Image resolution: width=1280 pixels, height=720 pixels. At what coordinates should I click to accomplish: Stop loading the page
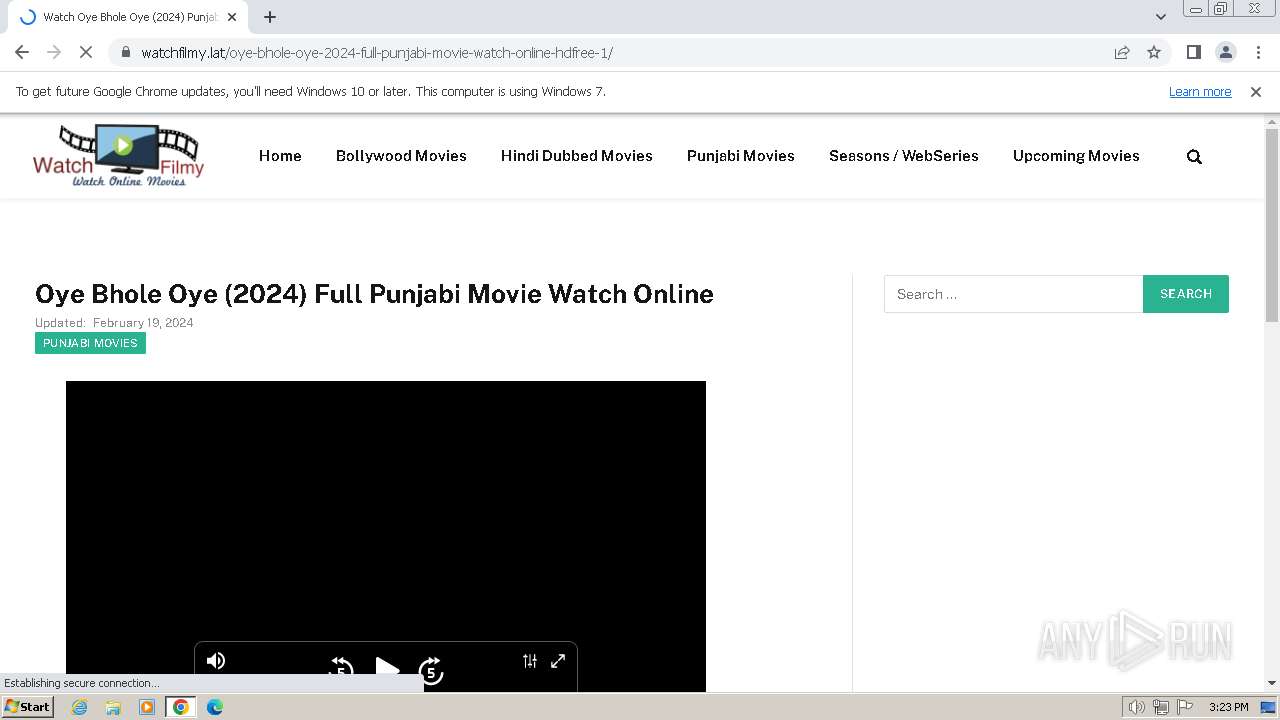click(x=86, y=52)
